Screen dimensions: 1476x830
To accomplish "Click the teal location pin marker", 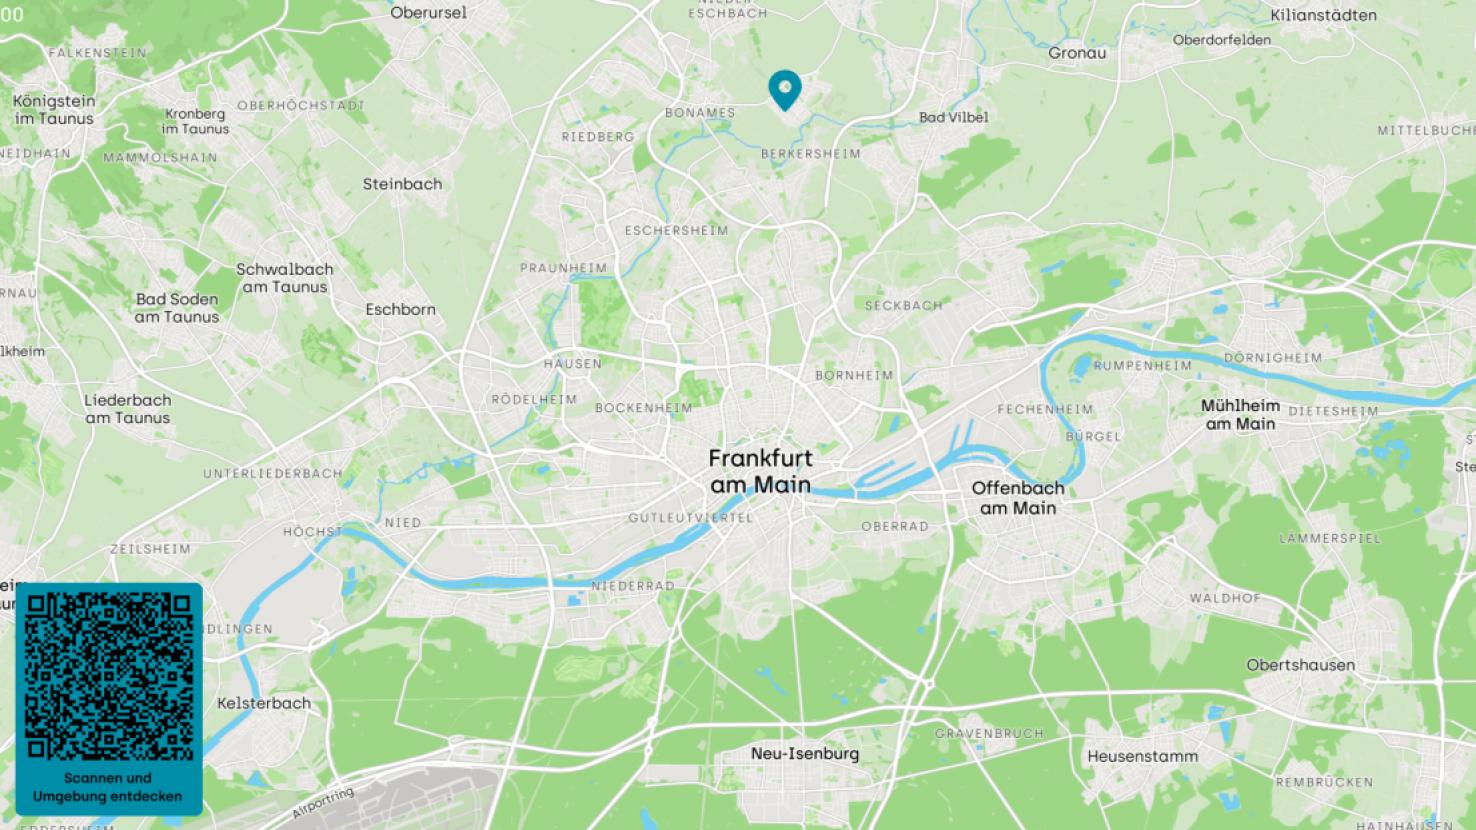I will tap(784, 91).
